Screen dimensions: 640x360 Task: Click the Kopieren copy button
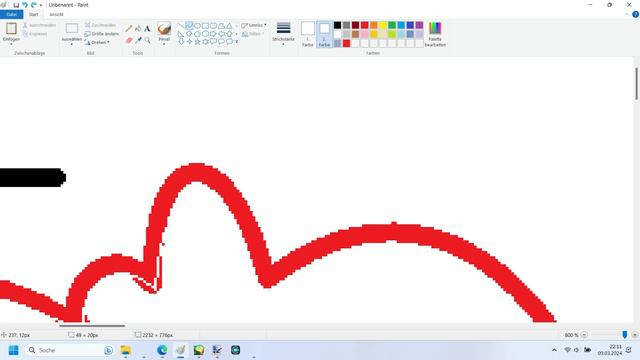(x=35, y=34)
